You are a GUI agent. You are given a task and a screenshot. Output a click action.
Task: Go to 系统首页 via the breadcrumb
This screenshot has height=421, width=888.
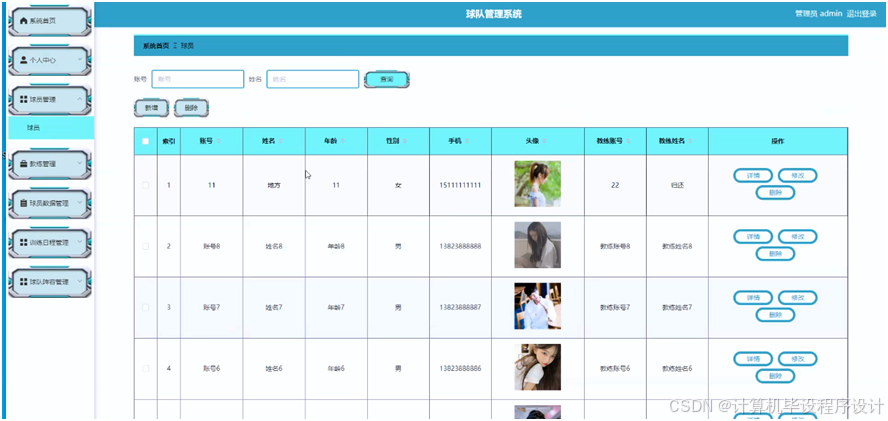click(x=156, y=46)
